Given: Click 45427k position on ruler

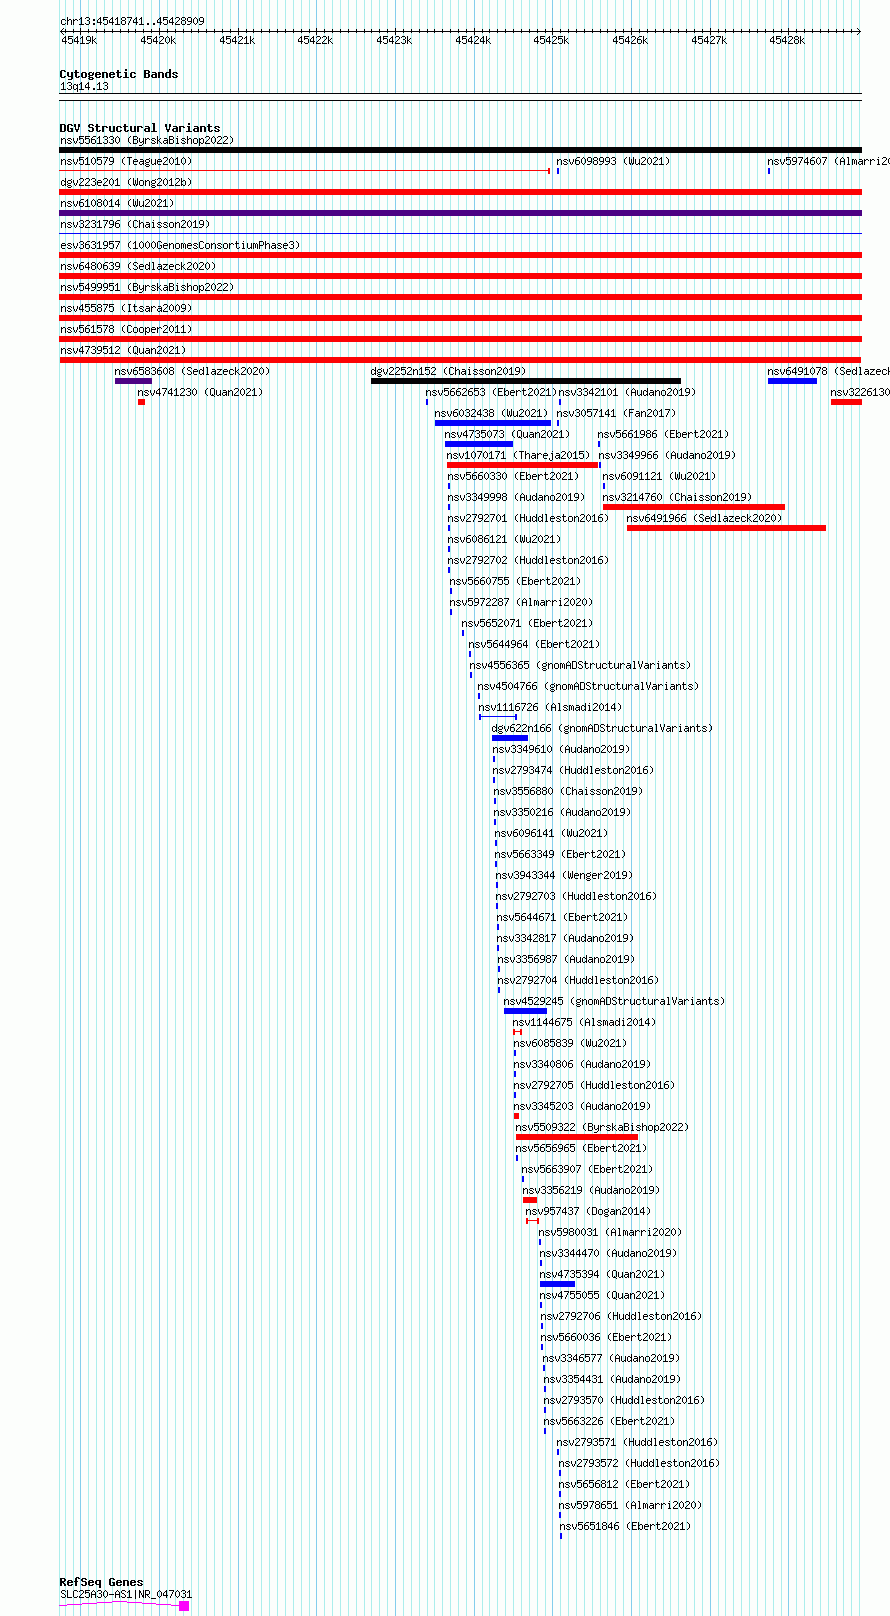Looking at the screenshot, I should pos(709,40).
